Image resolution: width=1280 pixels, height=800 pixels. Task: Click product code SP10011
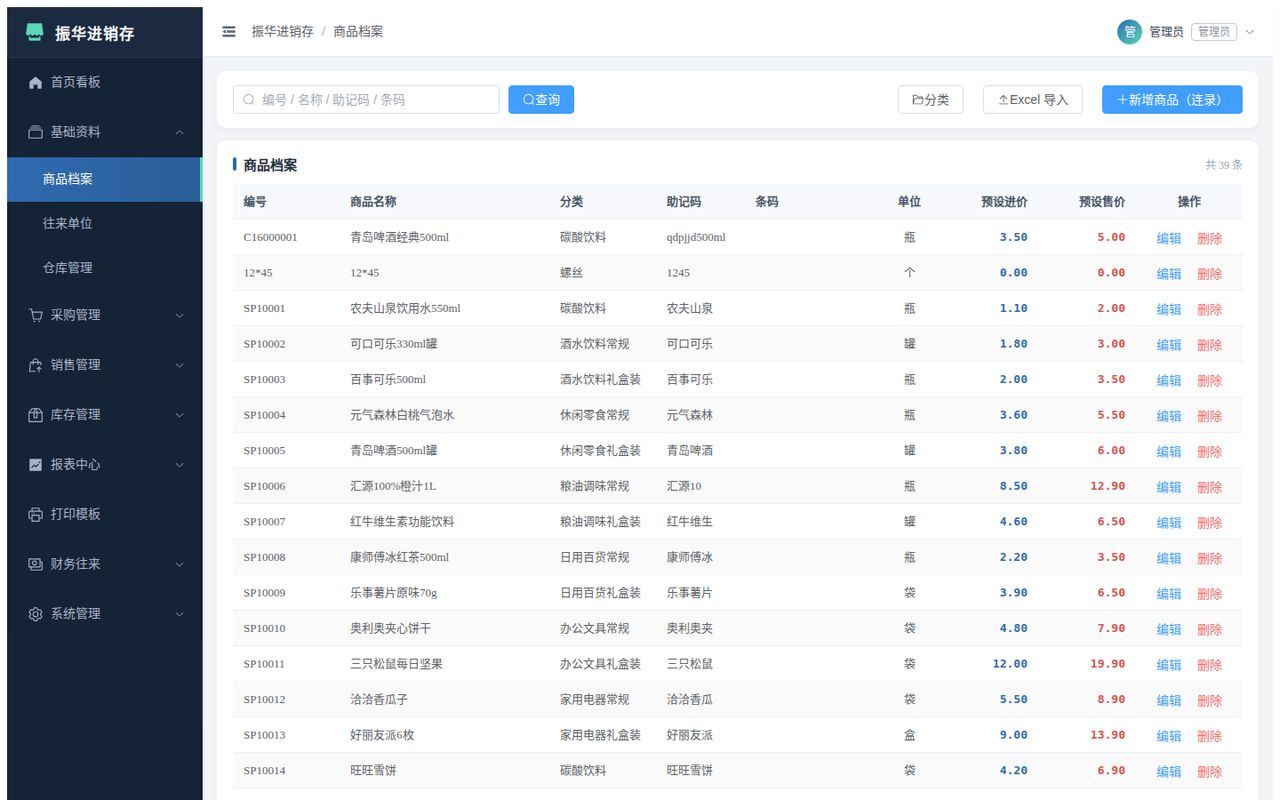(x=264, y=664)
